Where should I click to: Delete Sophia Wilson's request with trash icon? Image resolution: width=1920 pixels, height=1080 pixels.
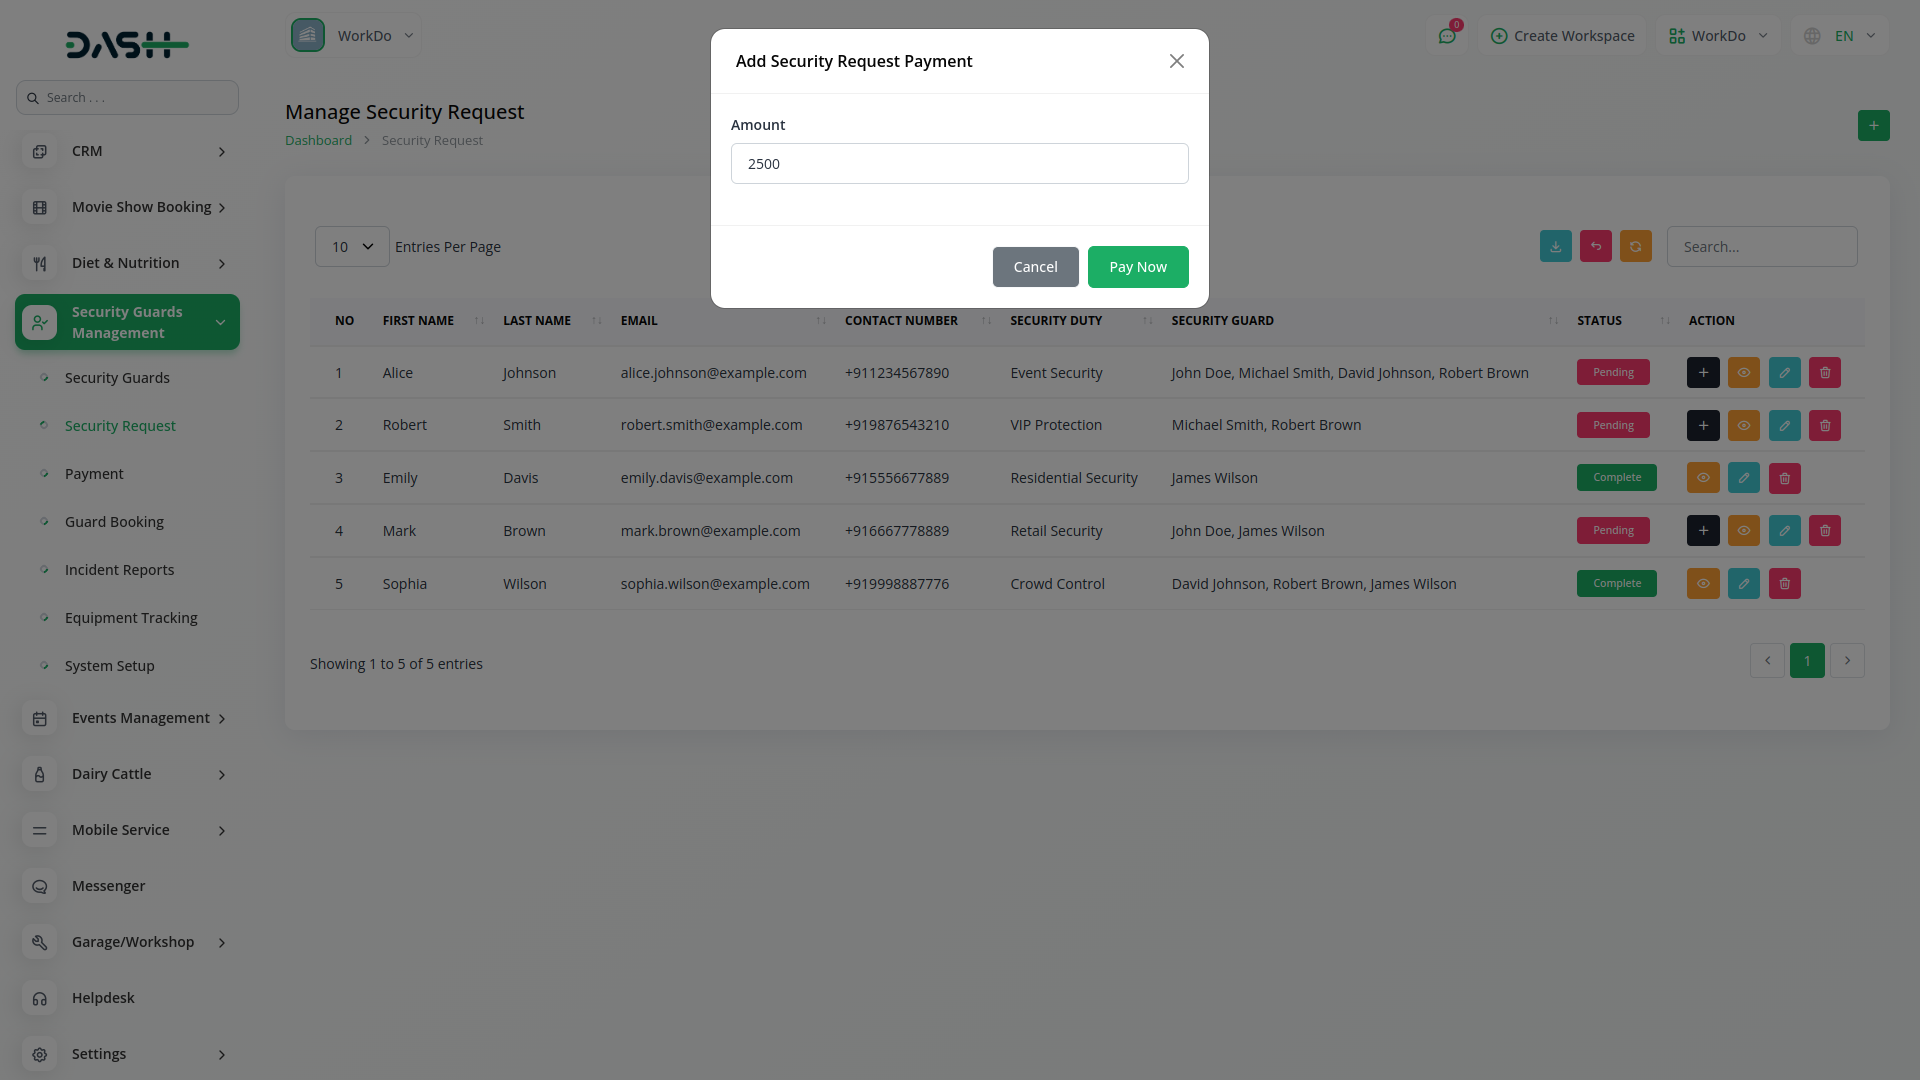coord(1784,584)
